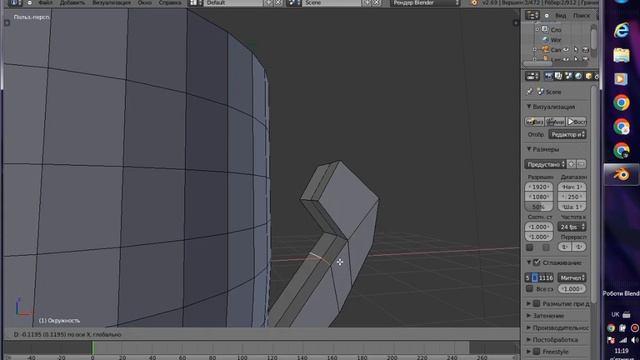640x360 pixels.
Task: Click the volume icon in system tray
Action: [634, 340]
